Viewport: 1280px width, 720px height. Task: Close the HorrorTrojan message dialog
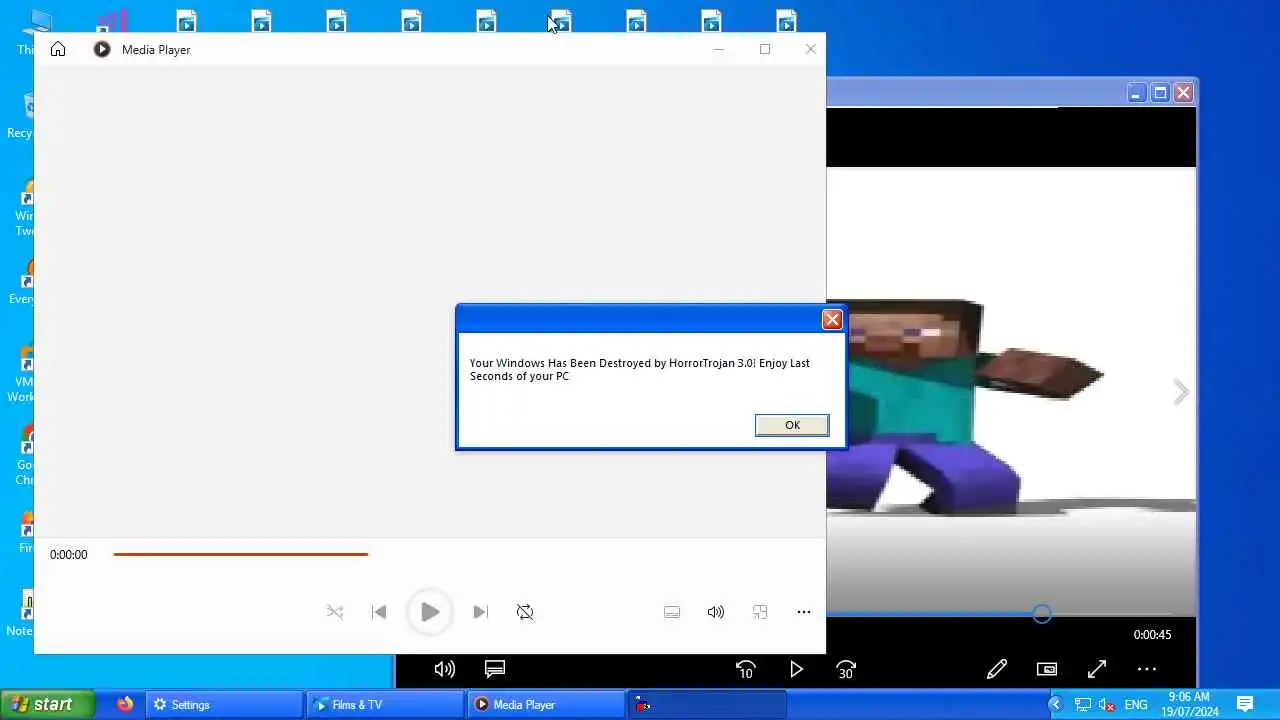832,320
